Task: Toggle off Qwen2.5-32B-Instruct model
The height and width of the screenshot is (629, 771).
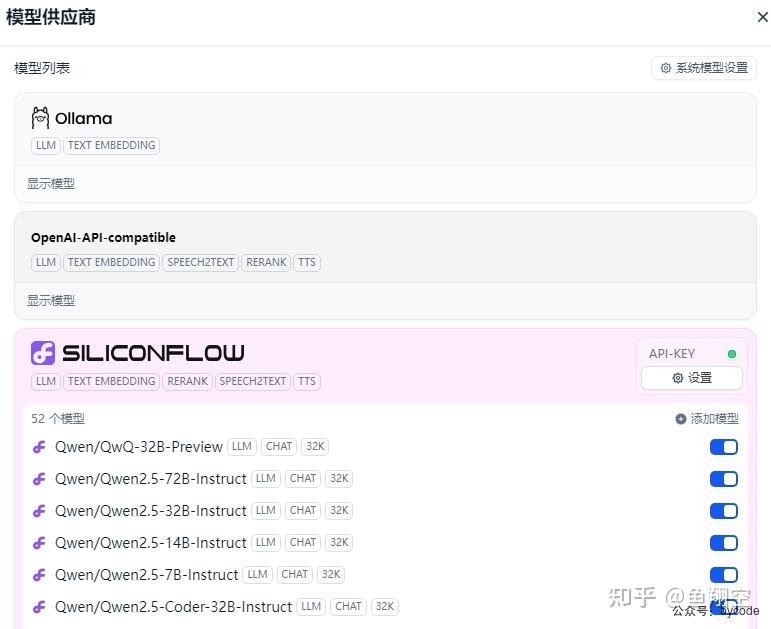Action: 724,511
